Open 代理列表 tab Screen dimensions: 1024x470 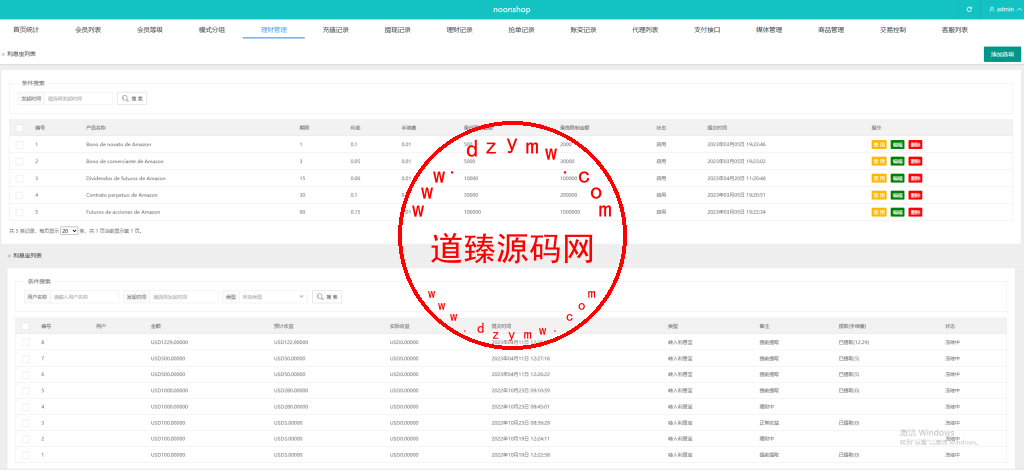point(645,30)
